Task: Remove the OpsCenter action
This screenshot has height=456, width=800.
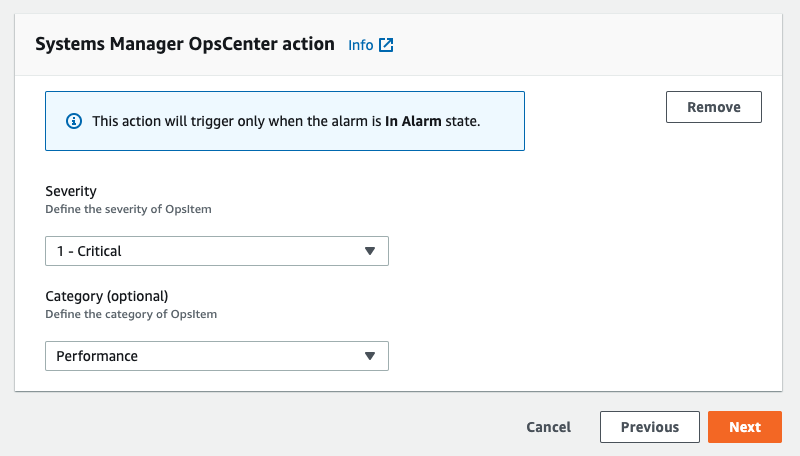Action: [714, 107]
